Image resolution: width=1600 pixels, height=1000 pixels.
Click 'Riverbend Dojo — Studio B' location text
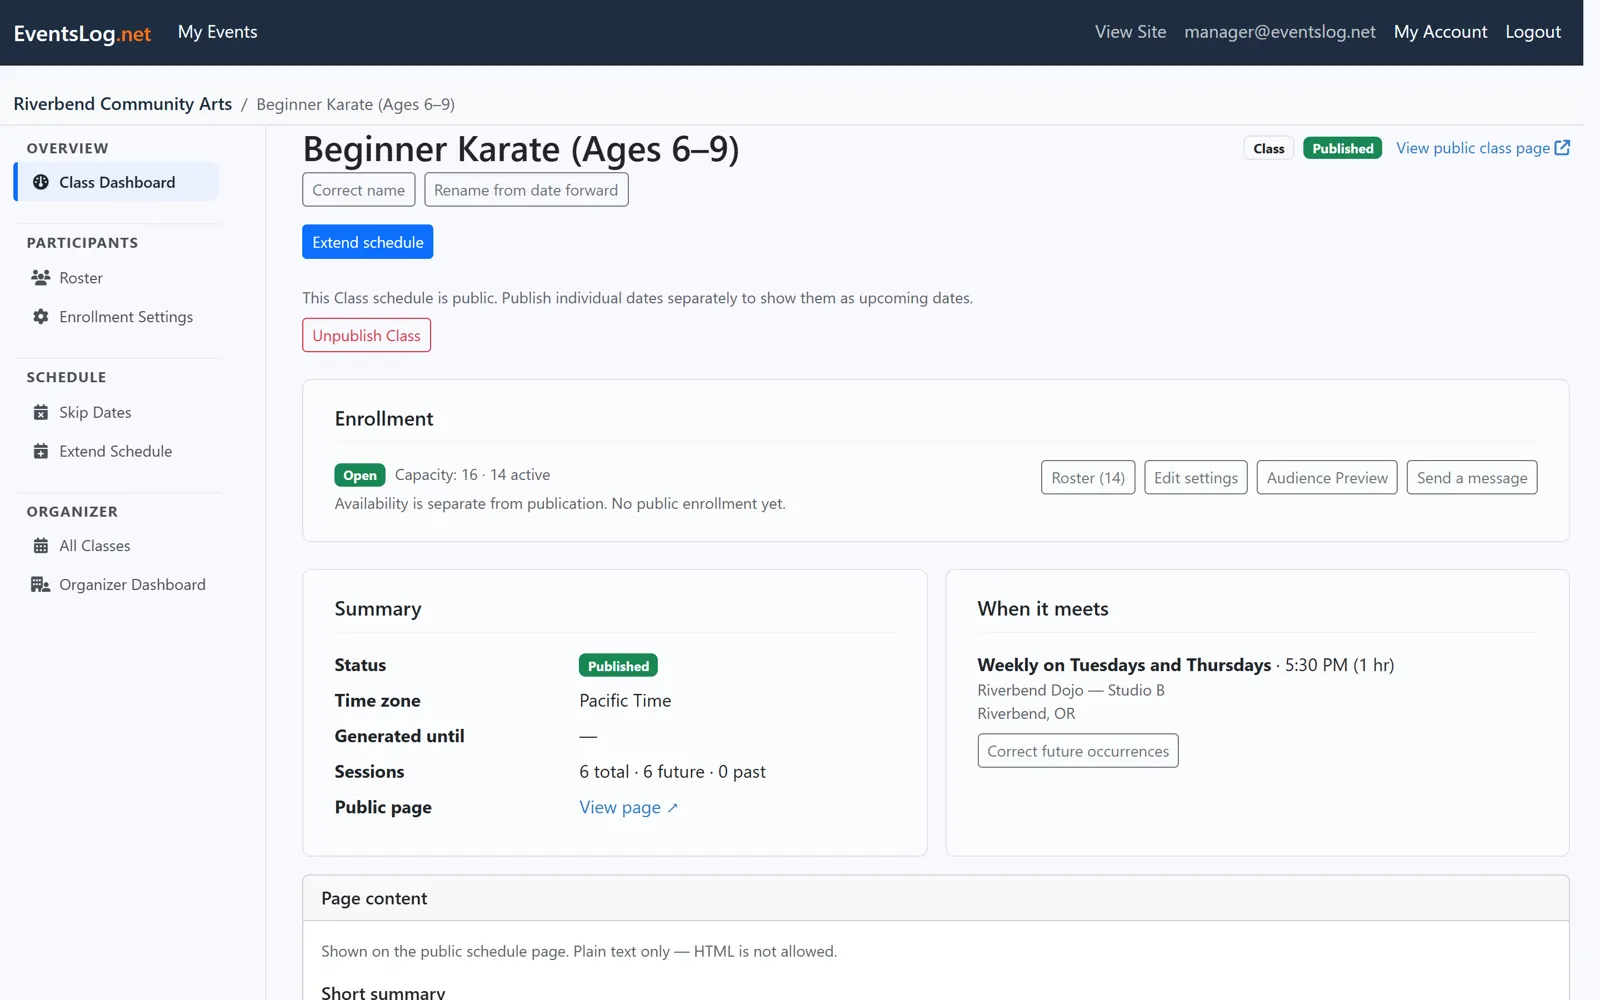point(1071,690)
